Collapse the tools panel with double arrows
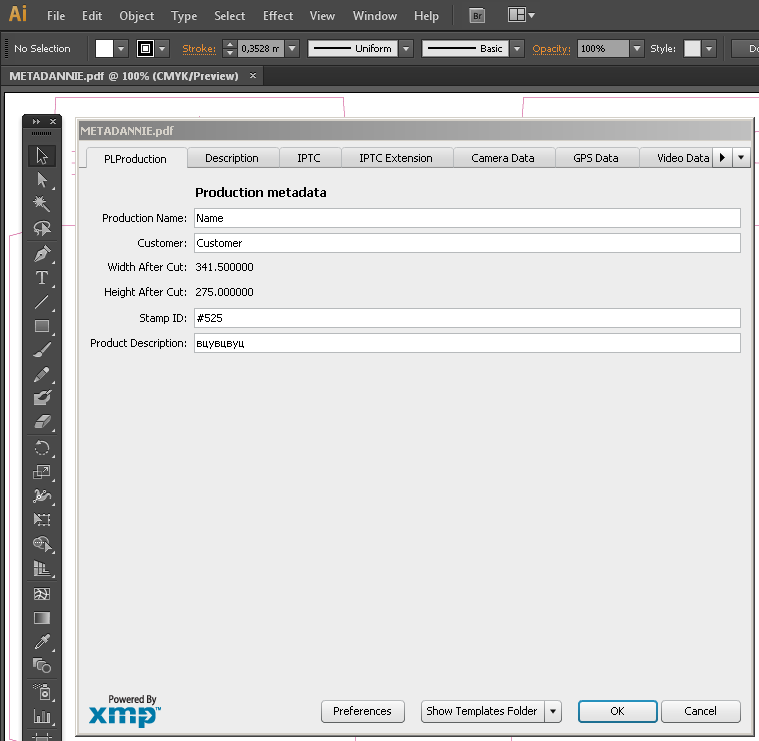The height and width of the screenshot is (741, 759). [x=36, y=121]
